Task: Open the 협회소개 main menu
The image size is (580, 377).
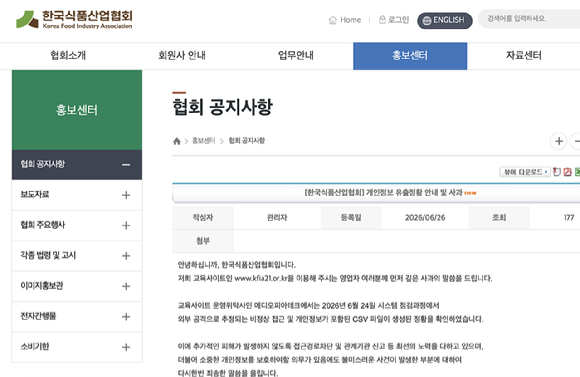Action: coord(68,55)
